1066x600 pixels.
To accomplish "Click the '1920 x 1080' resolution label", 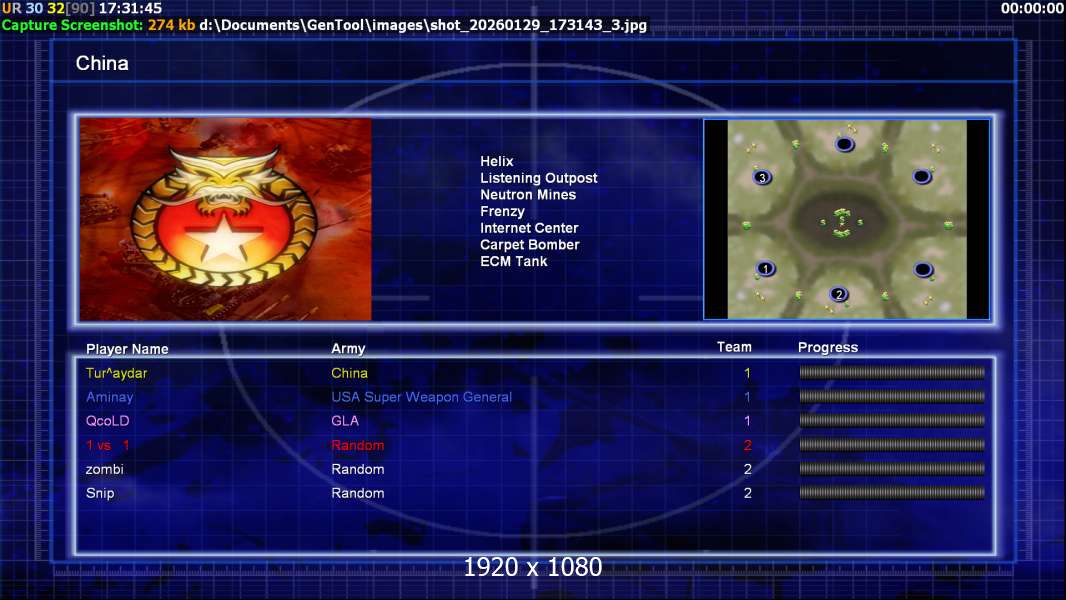I will click(532, 567).
